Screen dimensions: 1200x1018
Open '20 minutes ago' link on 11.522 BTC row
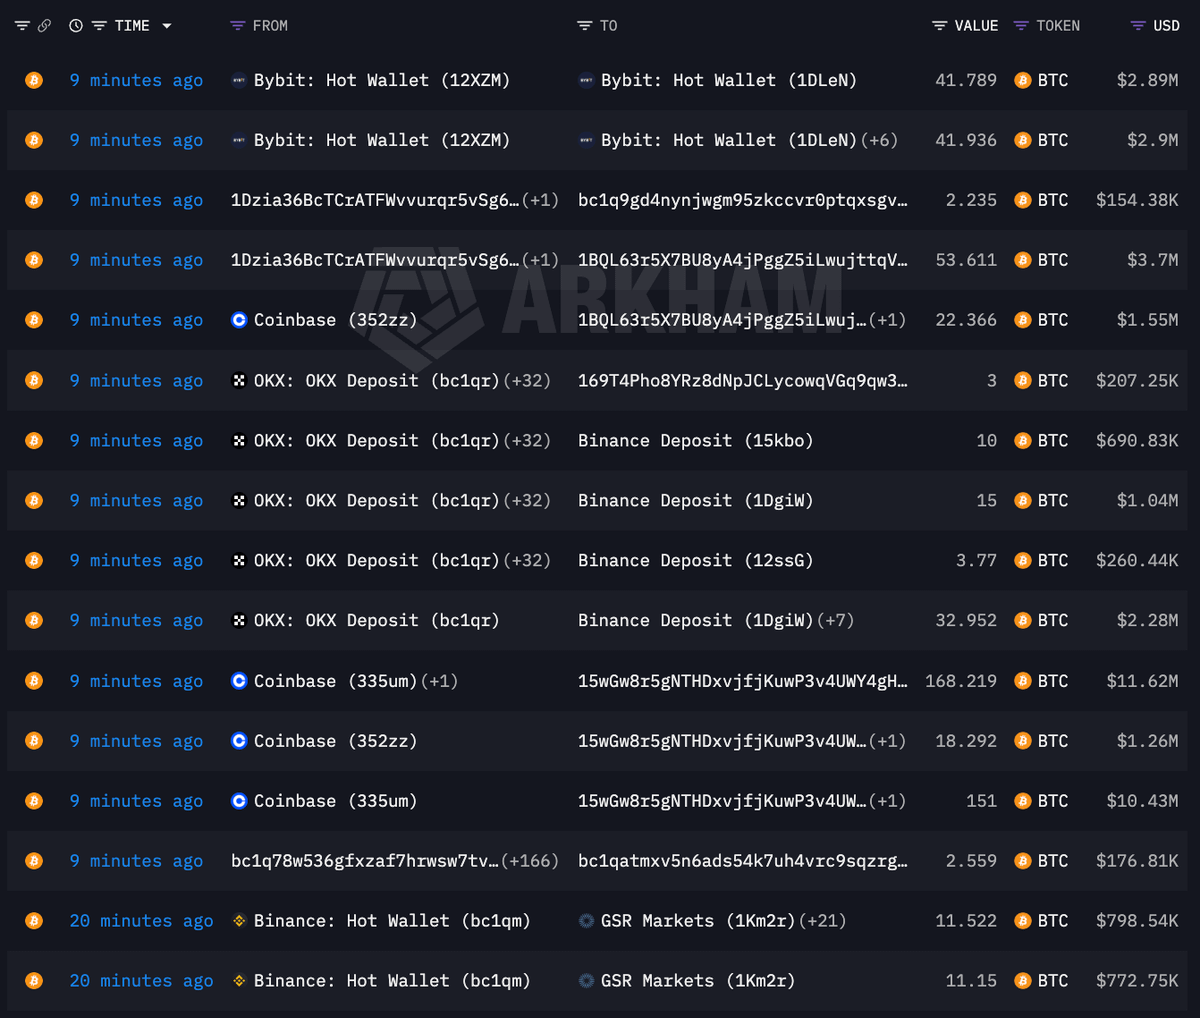pos(141,921)
